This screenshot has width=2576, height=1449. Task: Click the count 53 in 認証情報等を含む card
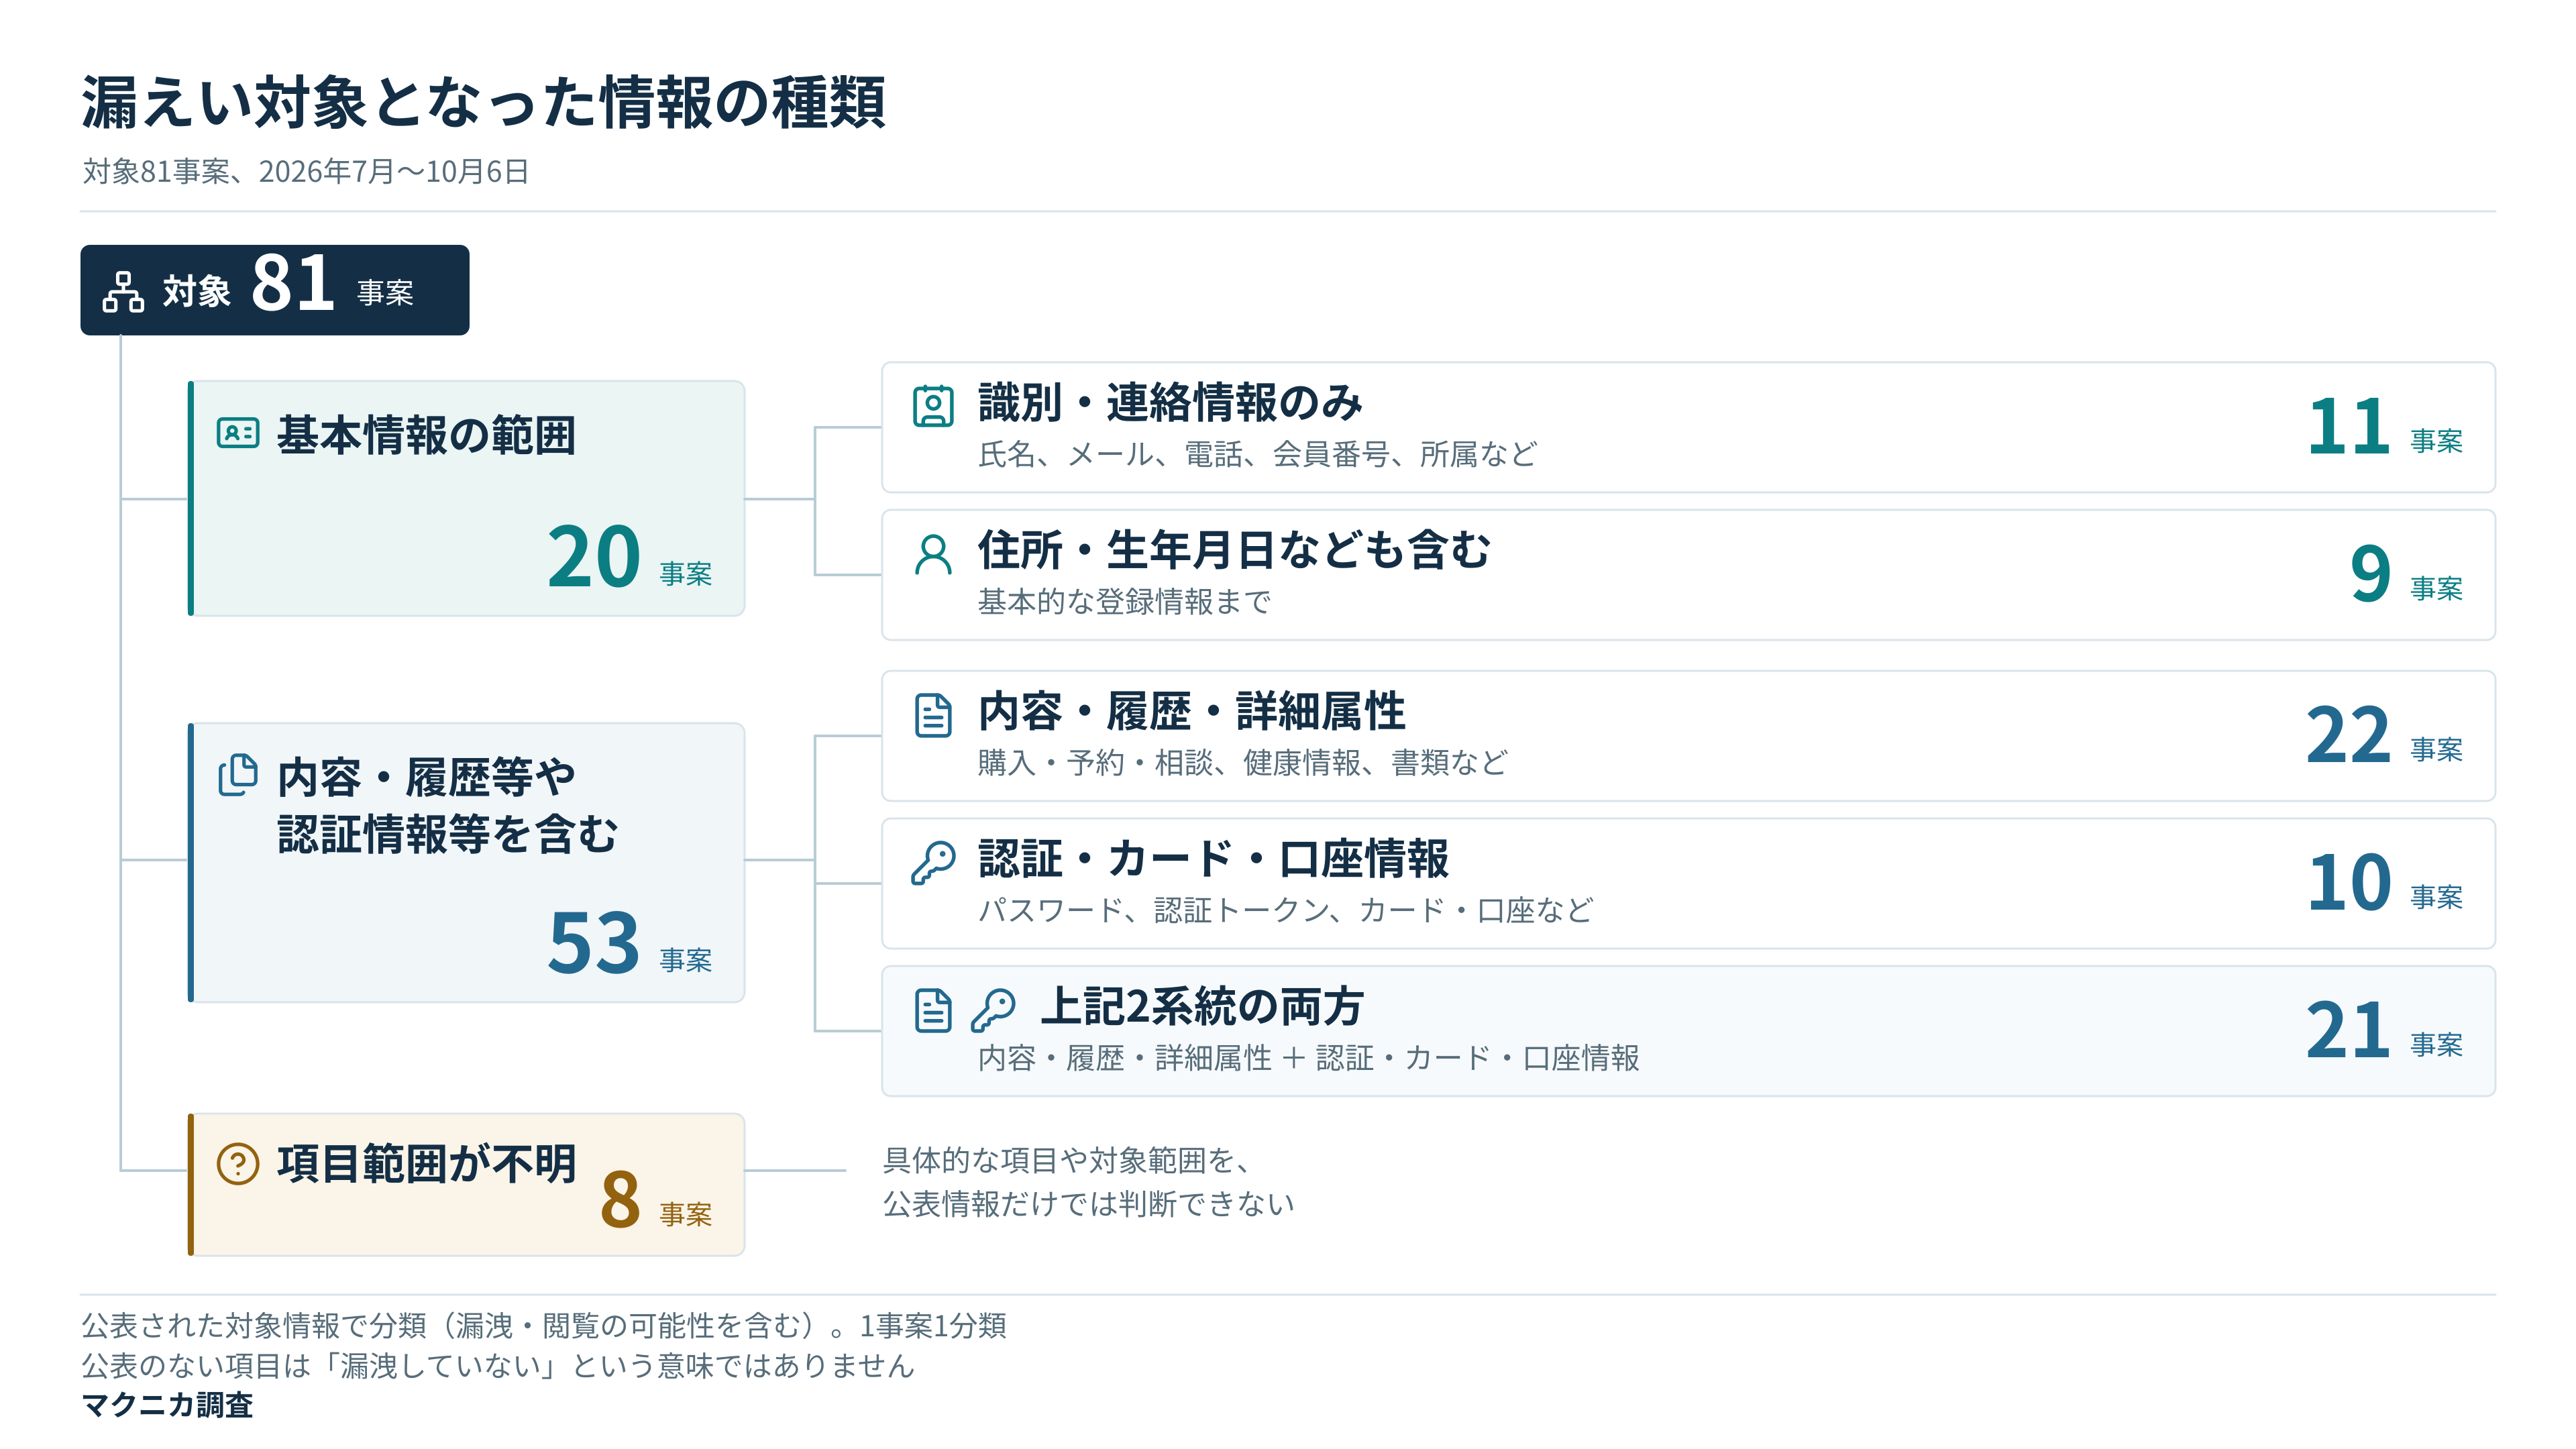pos(594,943)
